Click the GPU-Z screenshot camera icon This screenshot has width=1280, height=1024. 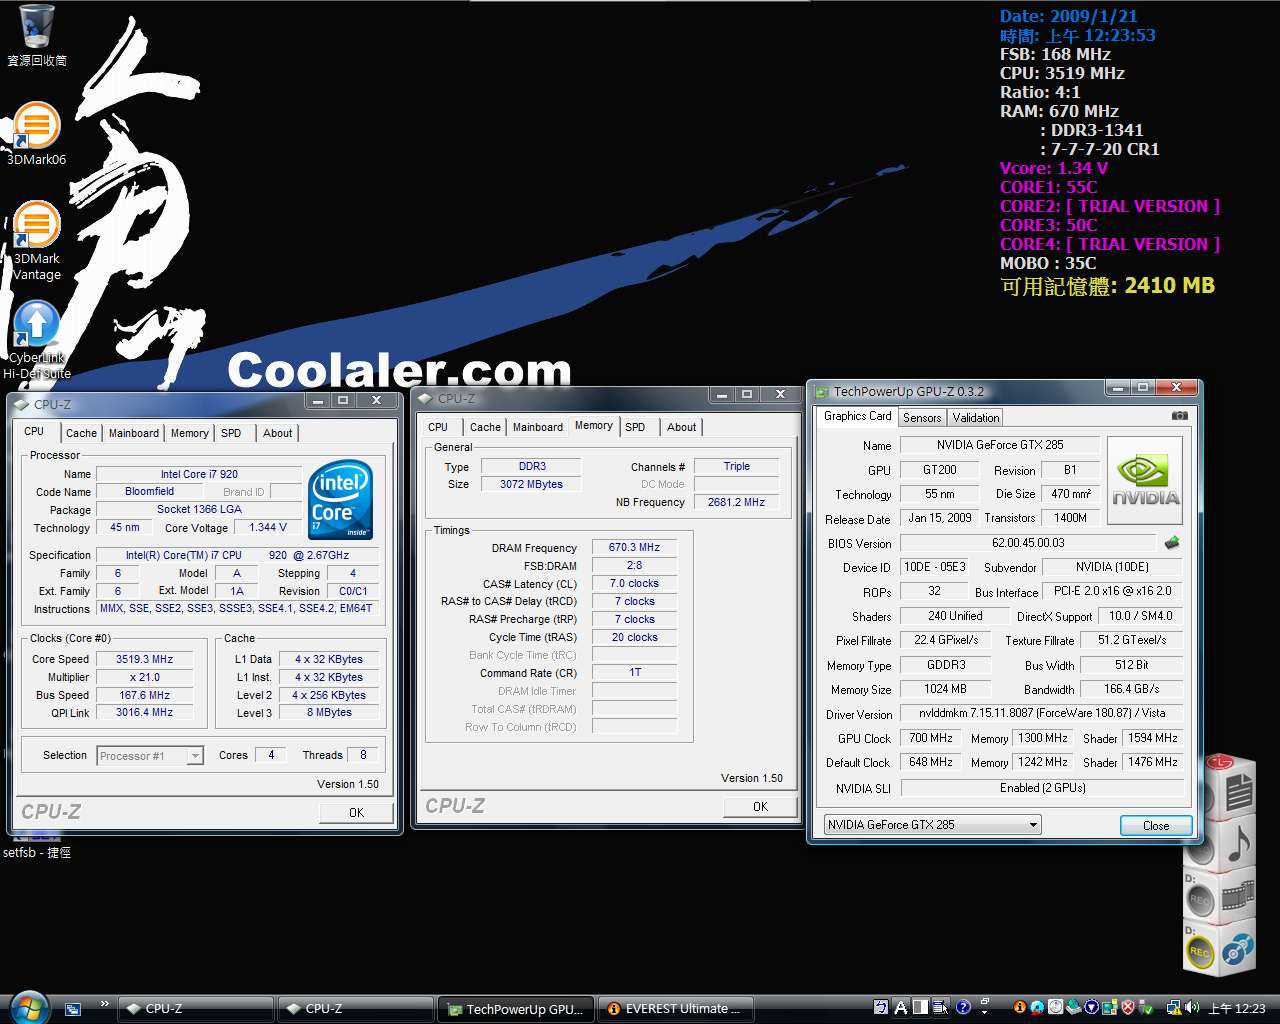(x=1180, y=416)
